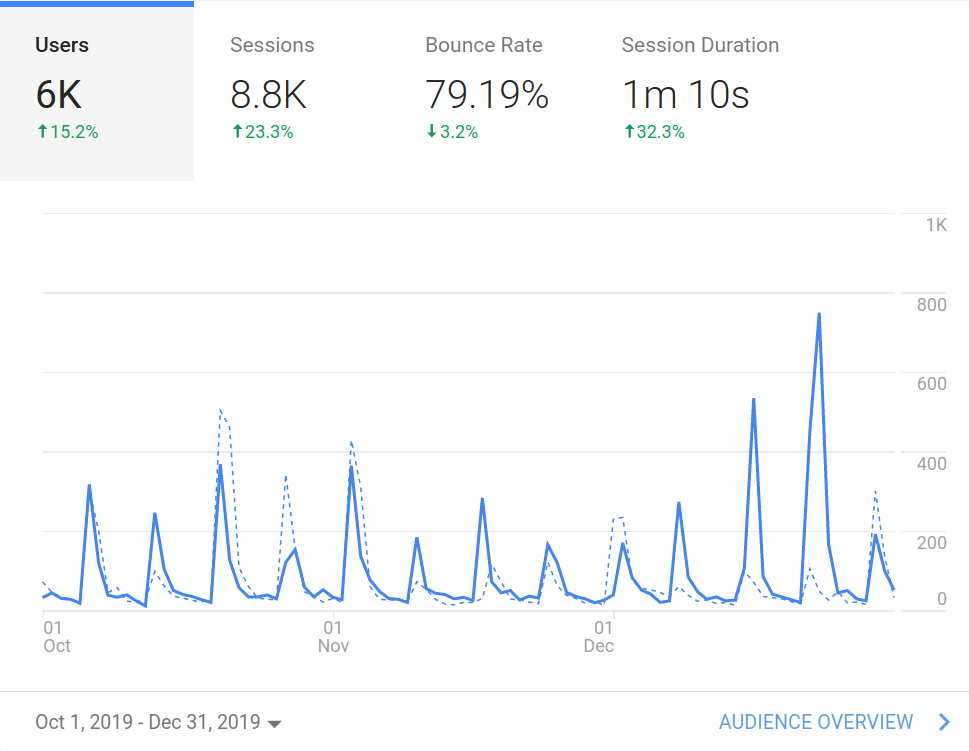This screenshot has width=969, height=751.
Task: Show the Session Duration metric tab
Action: (x=700, y=91)
